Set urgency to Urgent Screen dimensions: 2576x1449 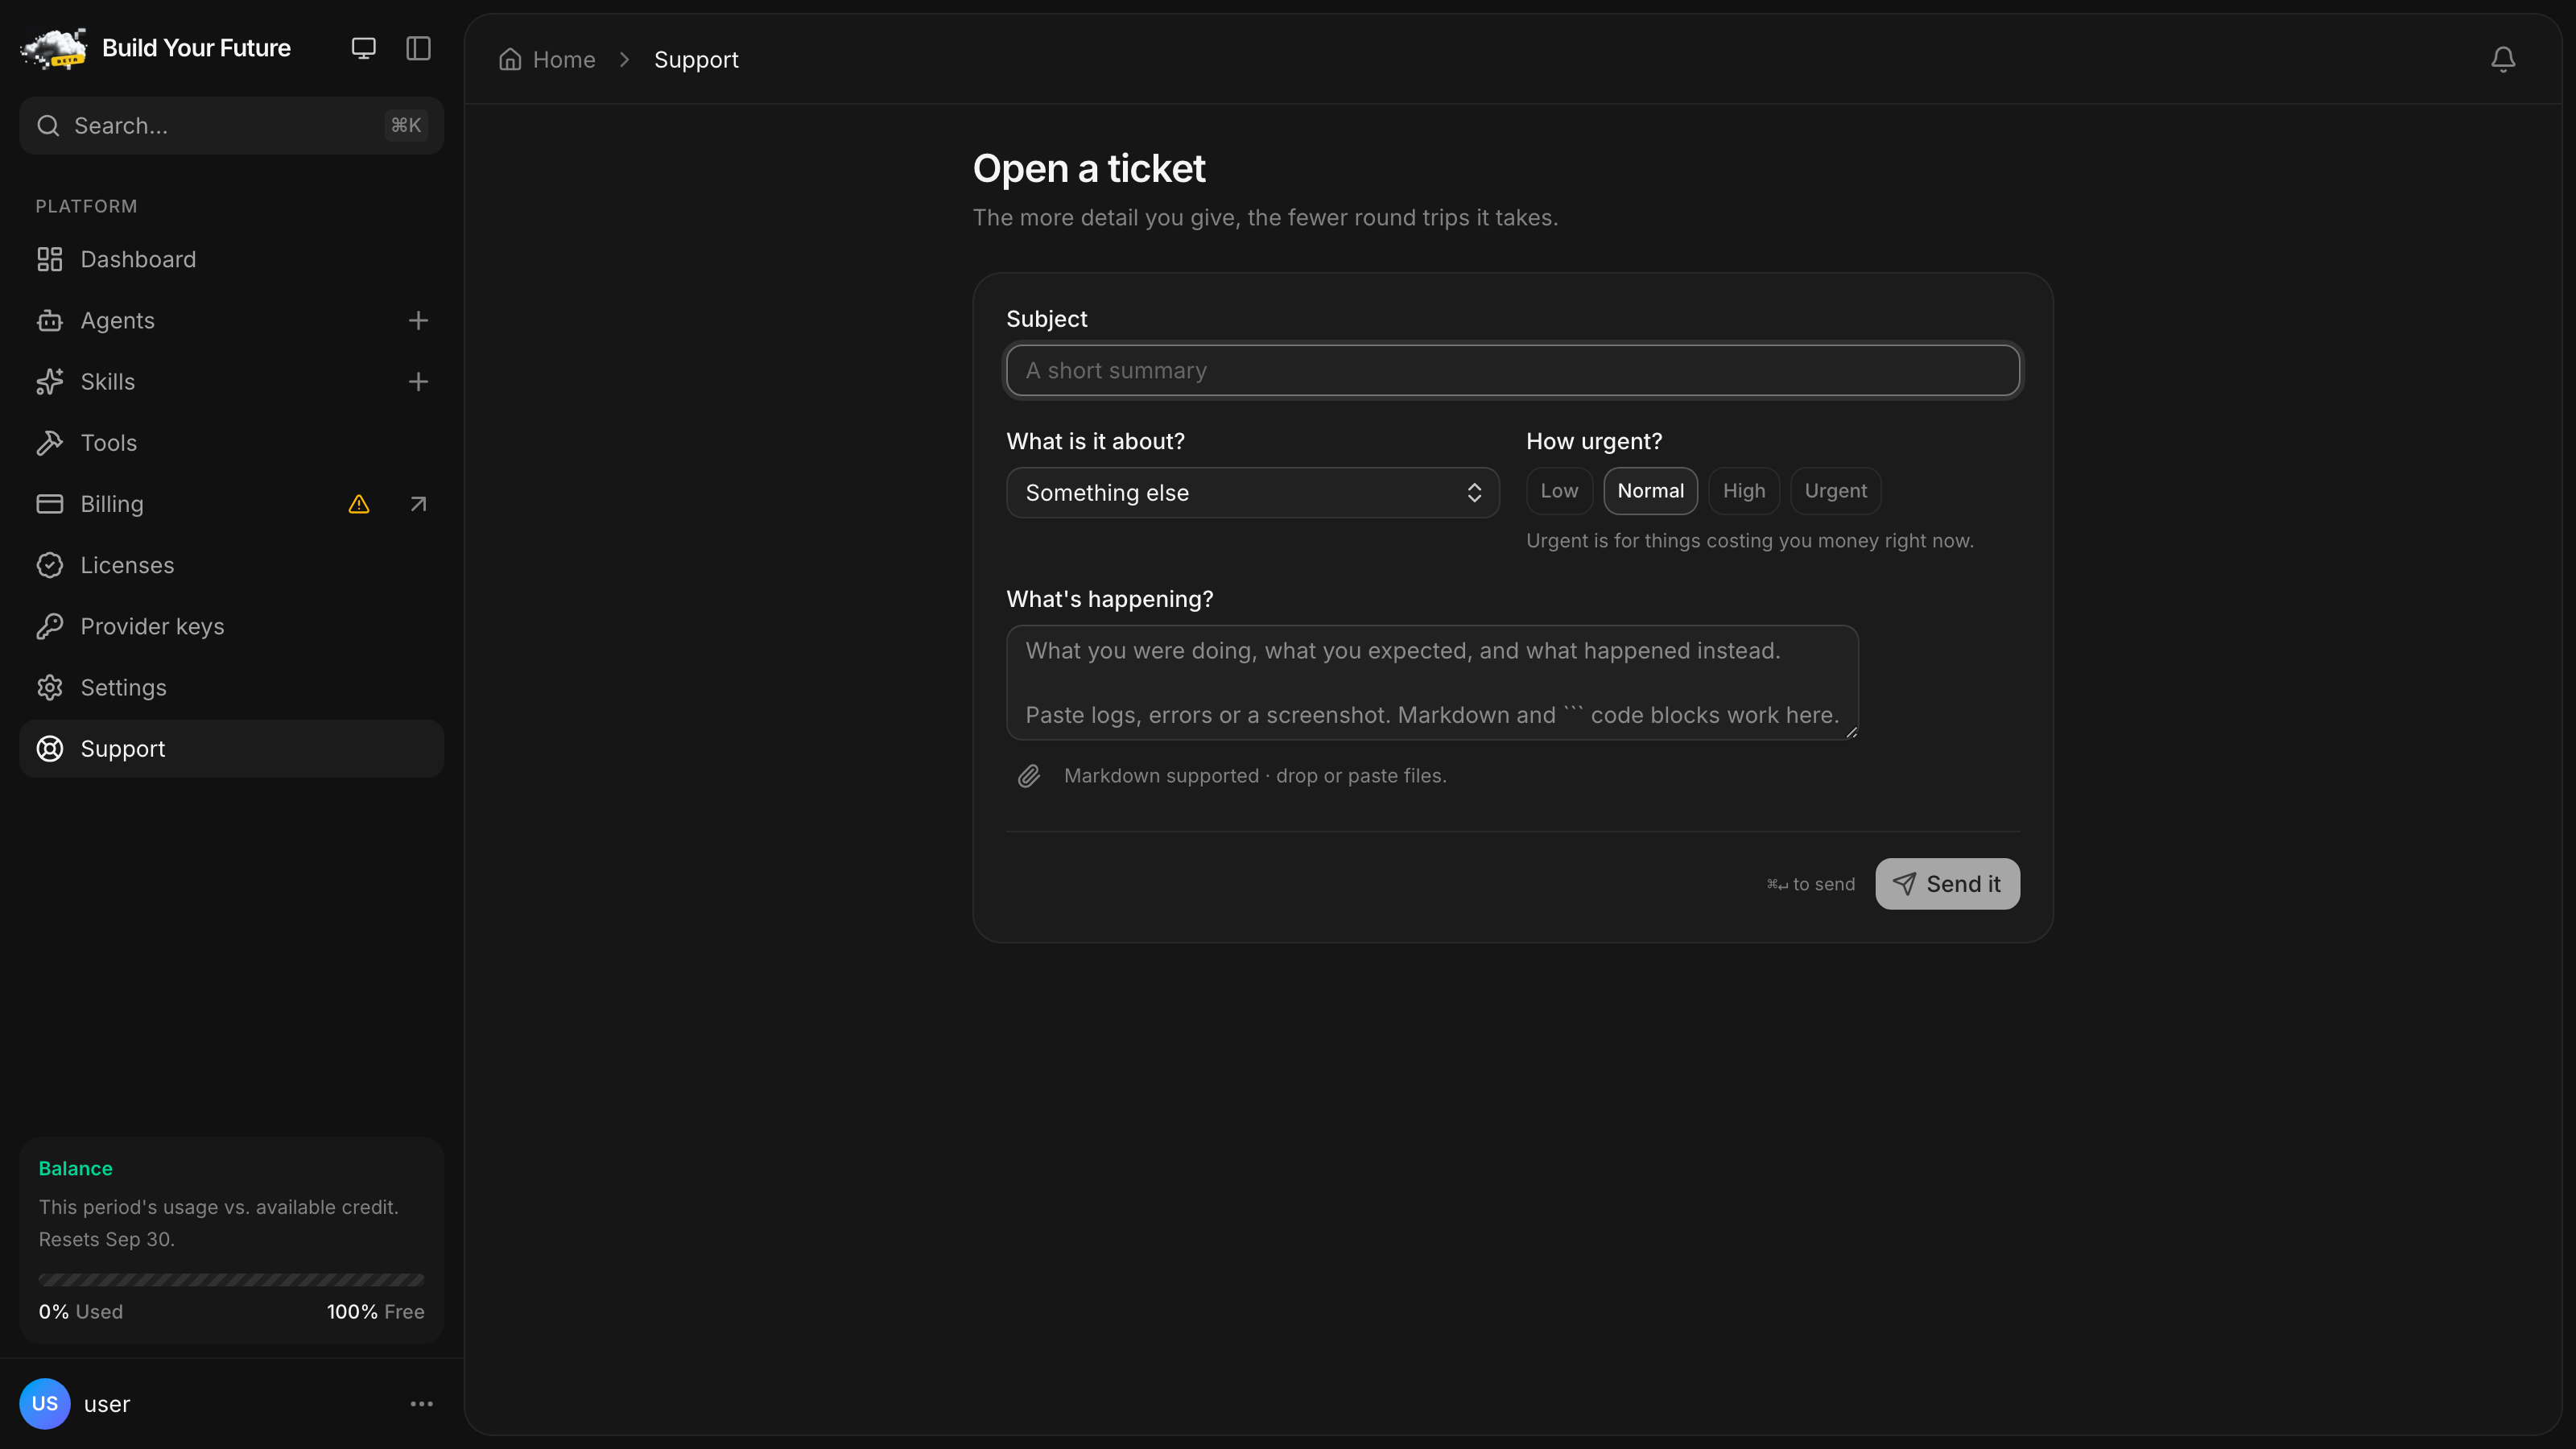[x=1835, y=491]
